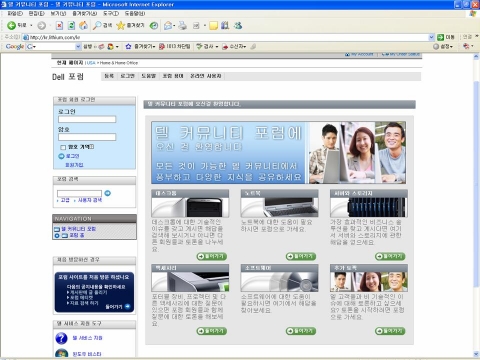The image size is (480, 360).
Task: Stop page loading with red X icon
Action: pos(59,25)
